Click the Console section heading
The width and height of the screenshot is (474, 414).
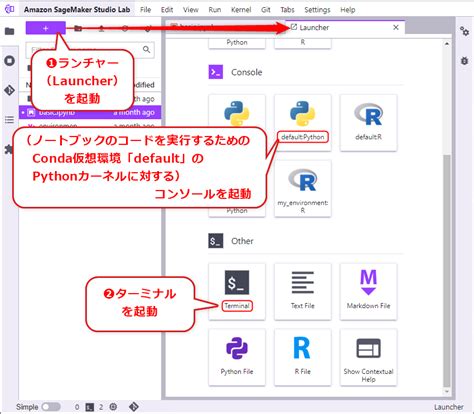[246, 72]
